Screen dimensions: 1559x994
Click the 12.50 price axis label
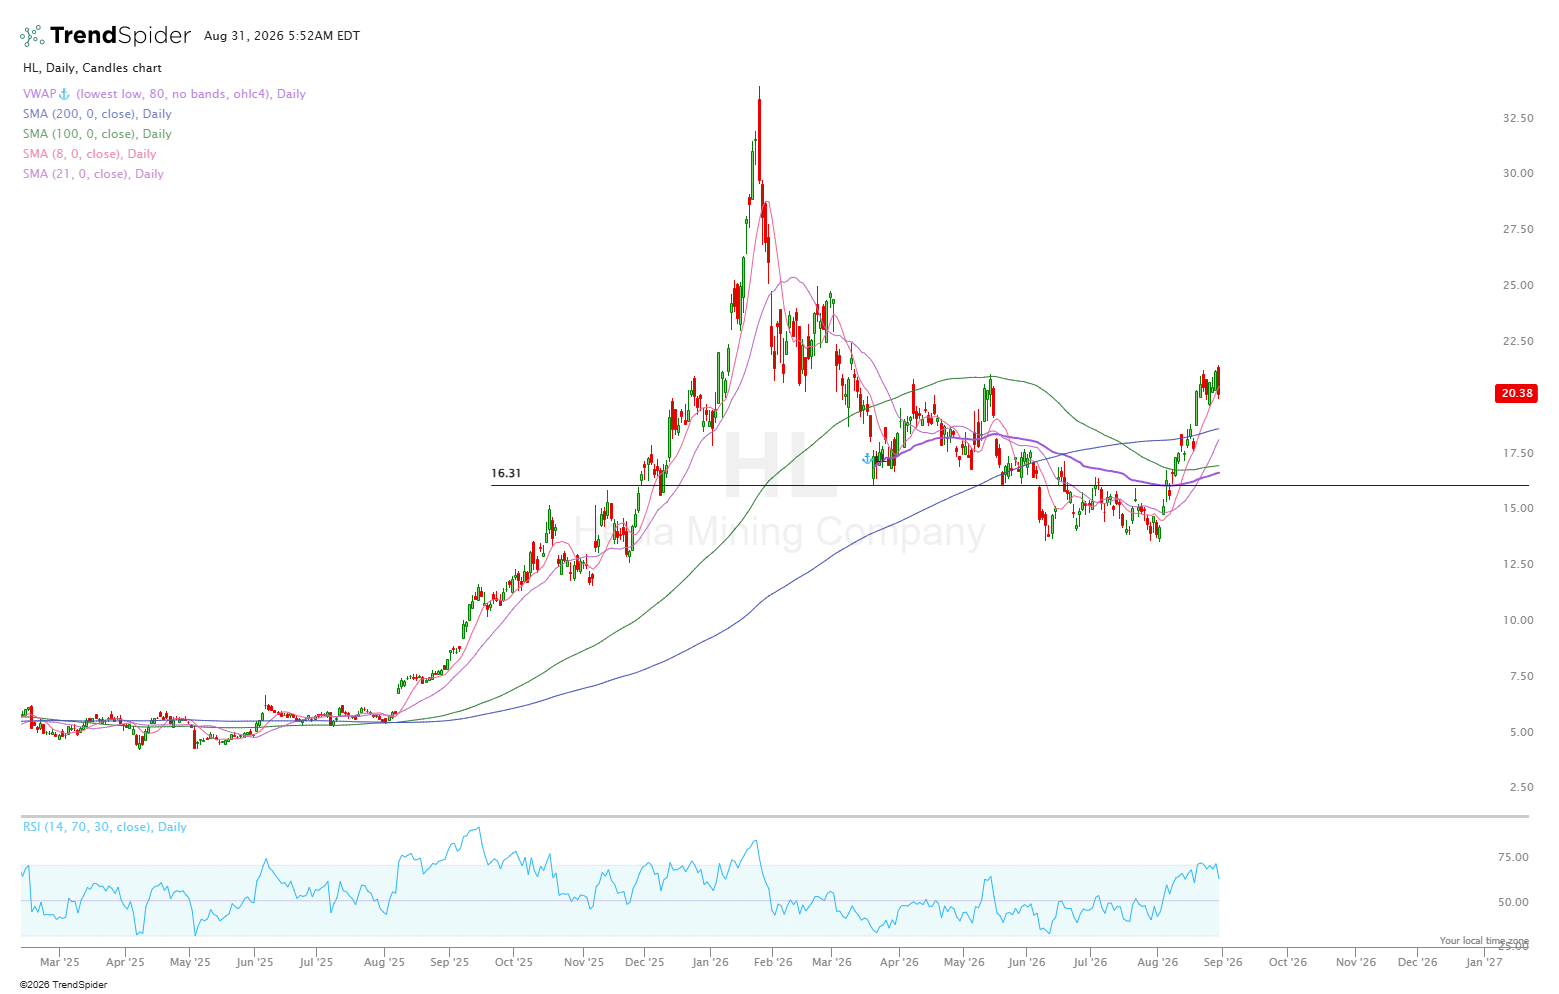tap(1518, 564)
